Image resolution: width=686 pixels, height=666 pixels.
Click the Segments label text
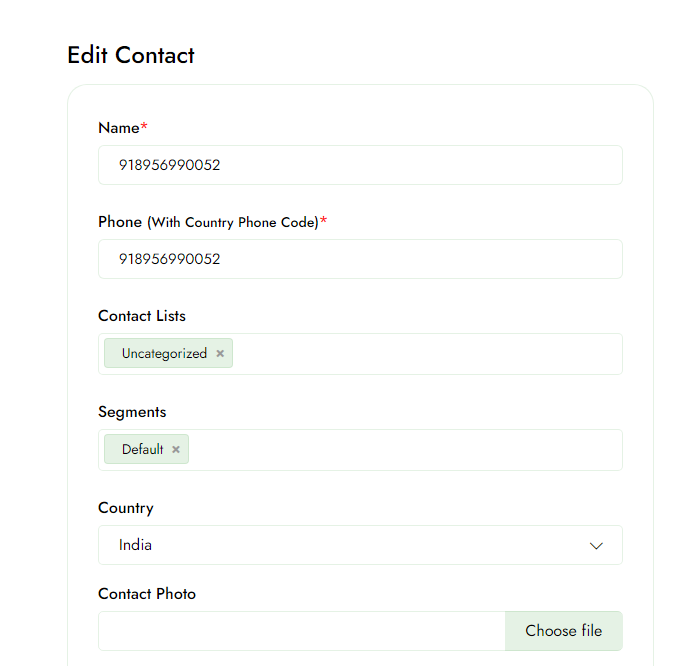tap(132, 412)
